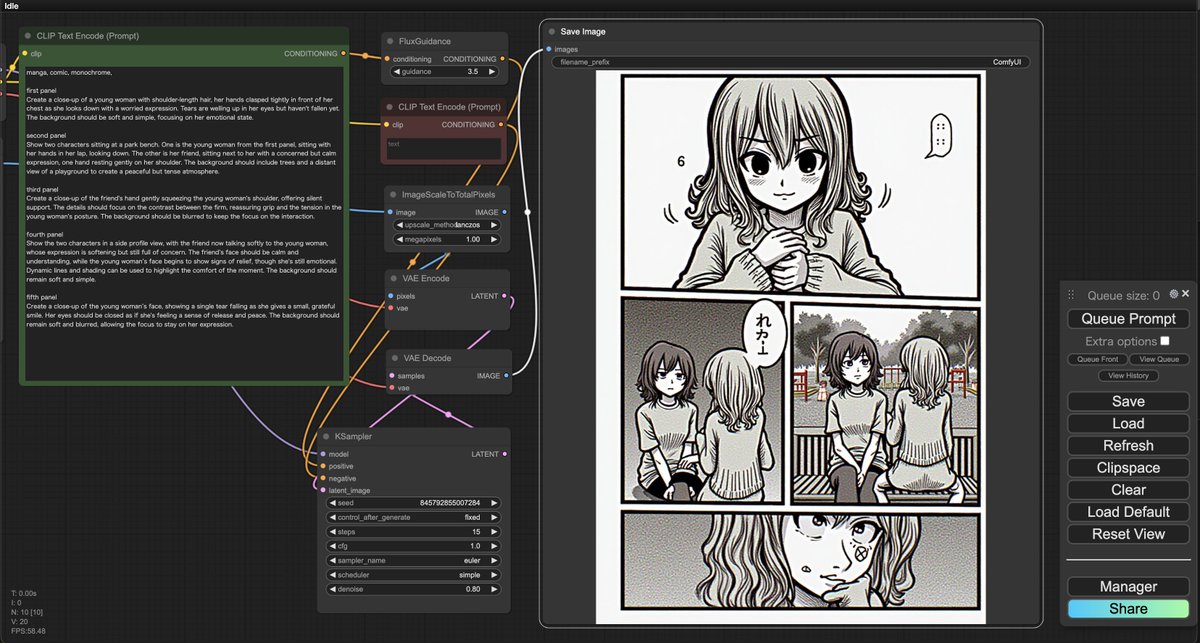
Task: Open View History list
Action: (1128, 376)
